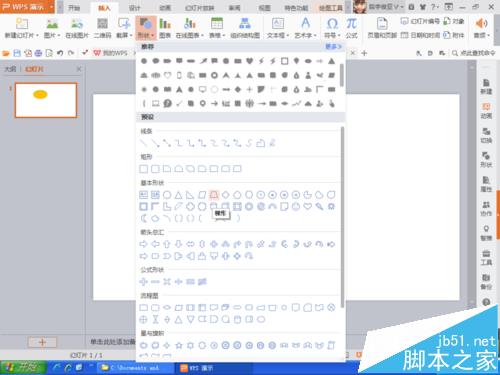Screen dimensions: 500x375
Task: Pick the oval shape in basic shapes
Action: coord(167,195)
